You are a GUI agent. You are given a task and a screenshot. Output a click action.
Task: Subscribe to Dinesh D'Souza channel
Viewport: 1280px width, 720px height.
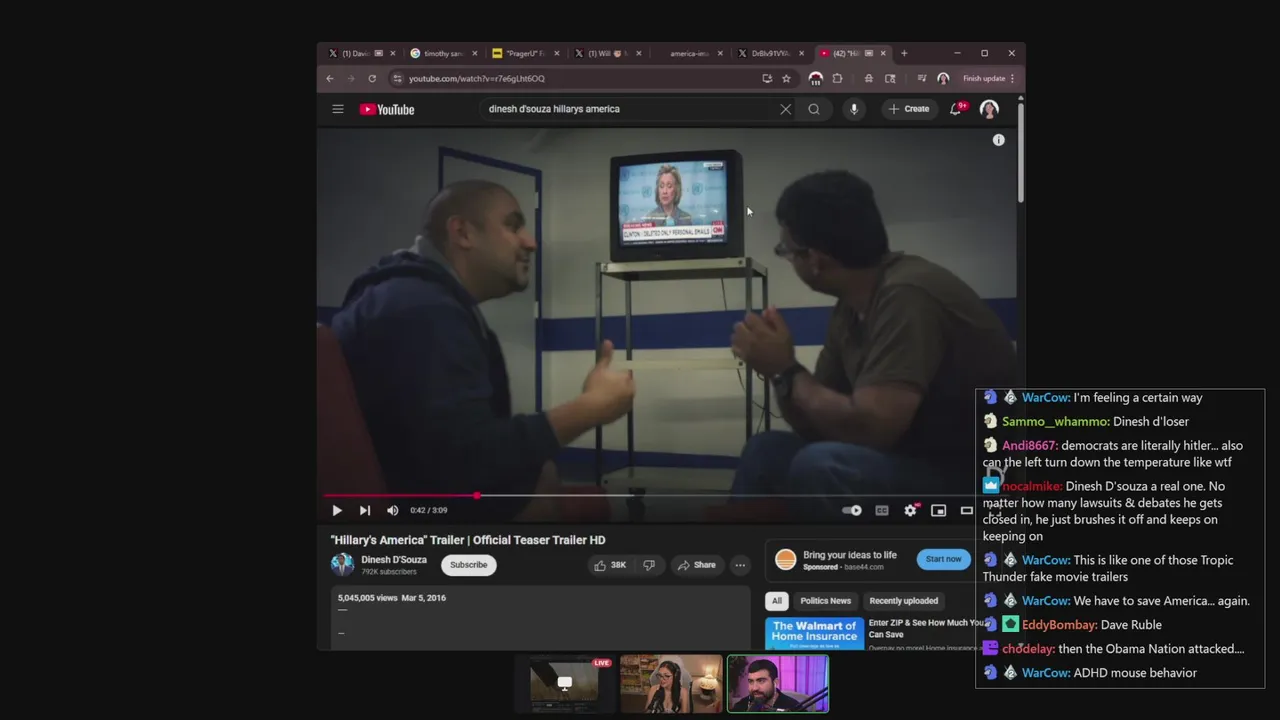[x=468, y=565]
